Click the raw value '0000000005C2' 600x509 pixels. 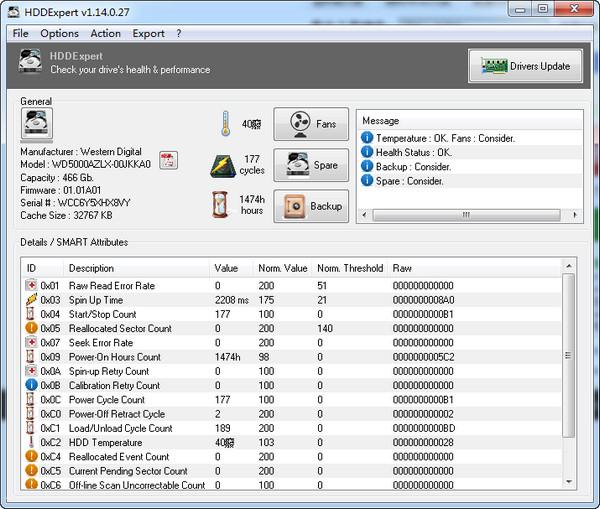click(423, 357)
